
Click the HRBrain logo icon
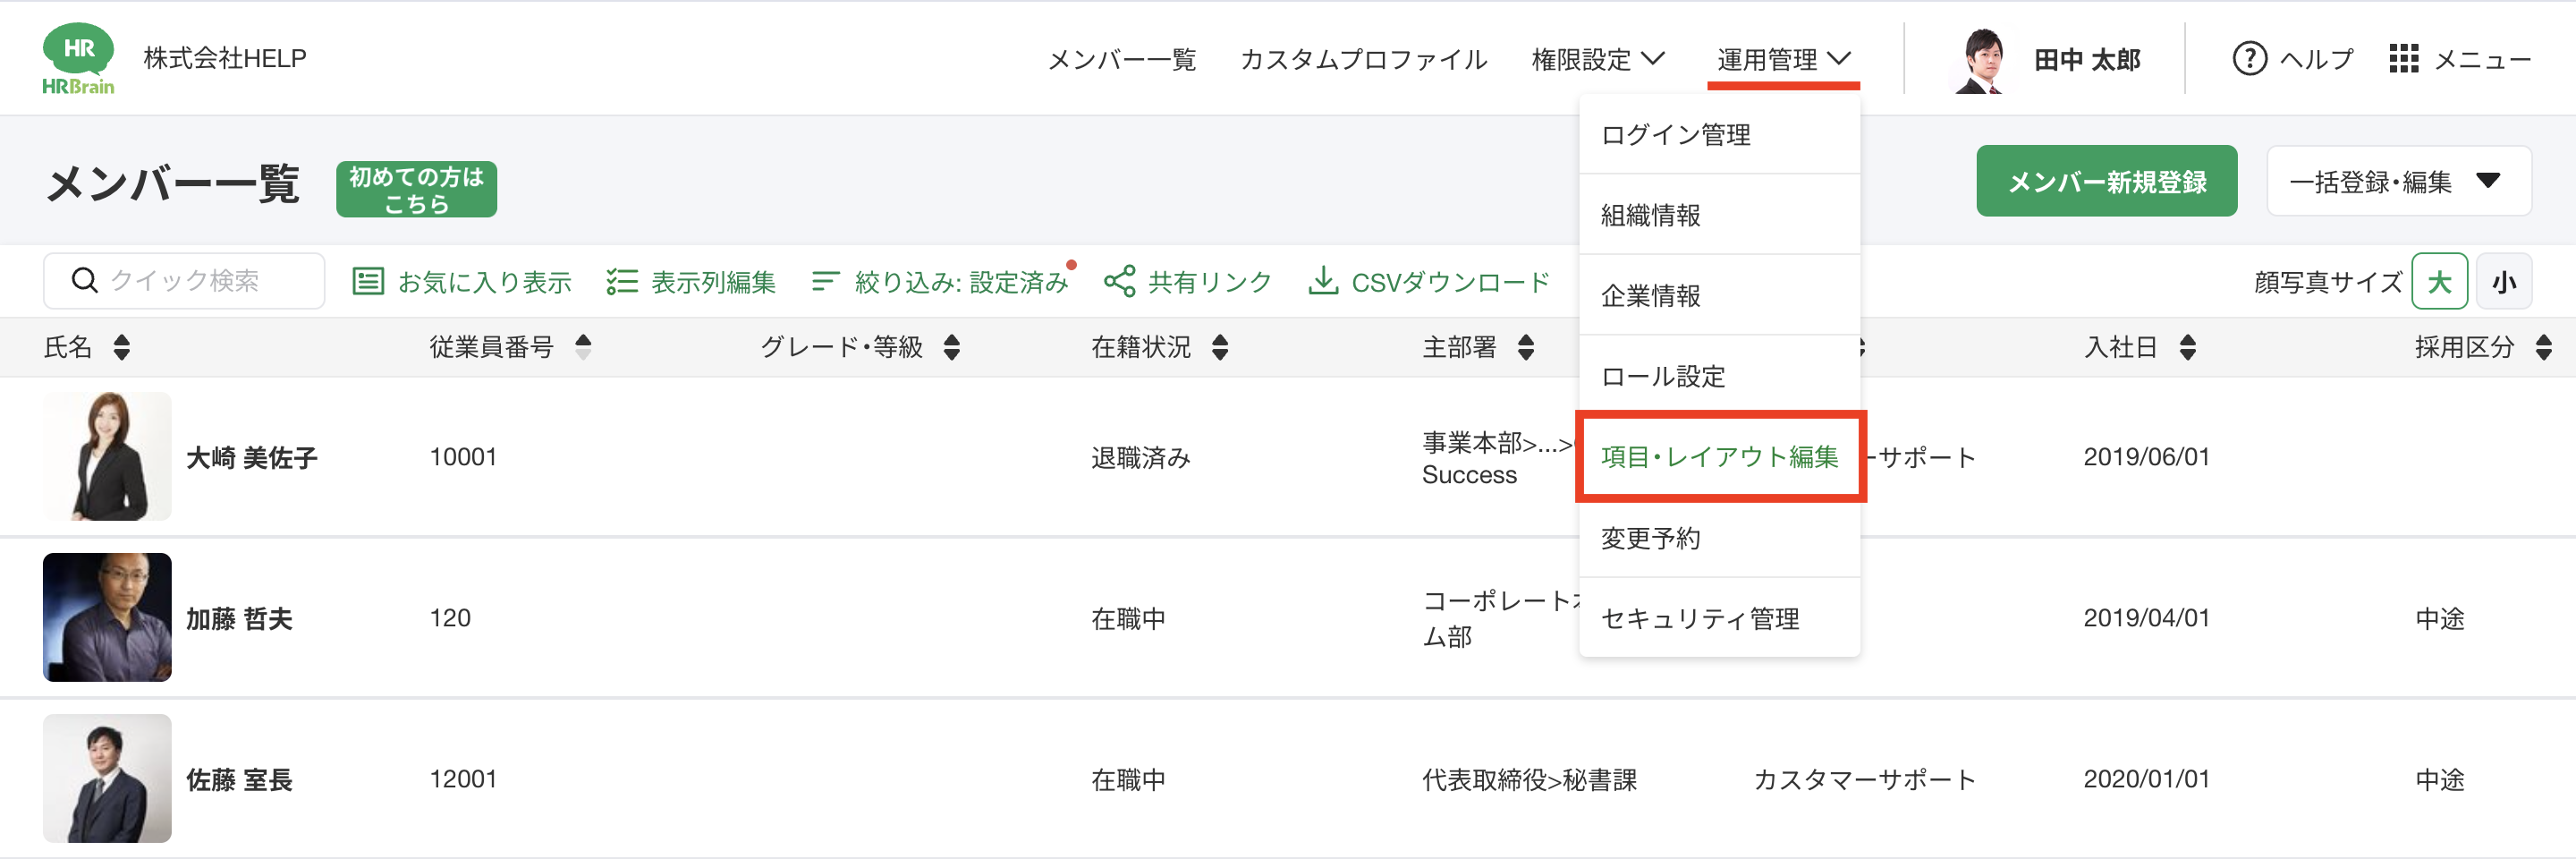tap(78, 58)
